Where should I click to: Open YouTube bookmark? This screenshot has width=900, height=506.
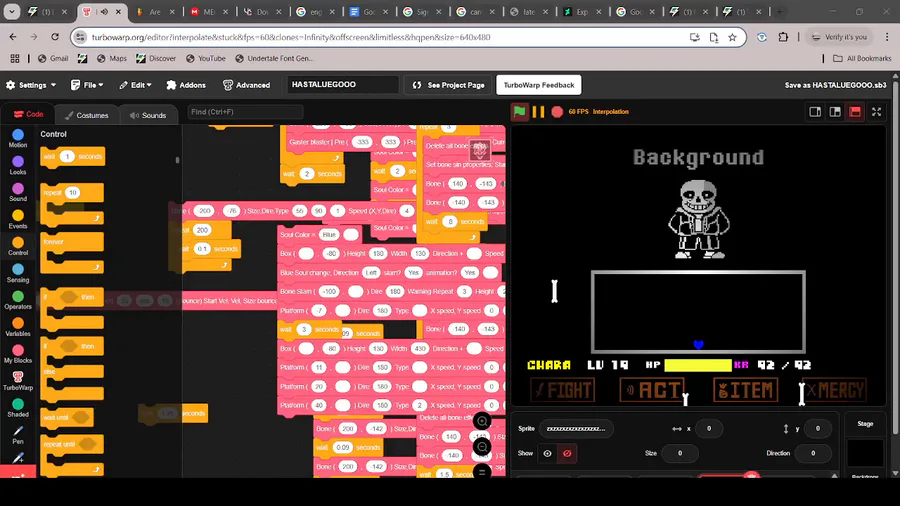[205, 59]
